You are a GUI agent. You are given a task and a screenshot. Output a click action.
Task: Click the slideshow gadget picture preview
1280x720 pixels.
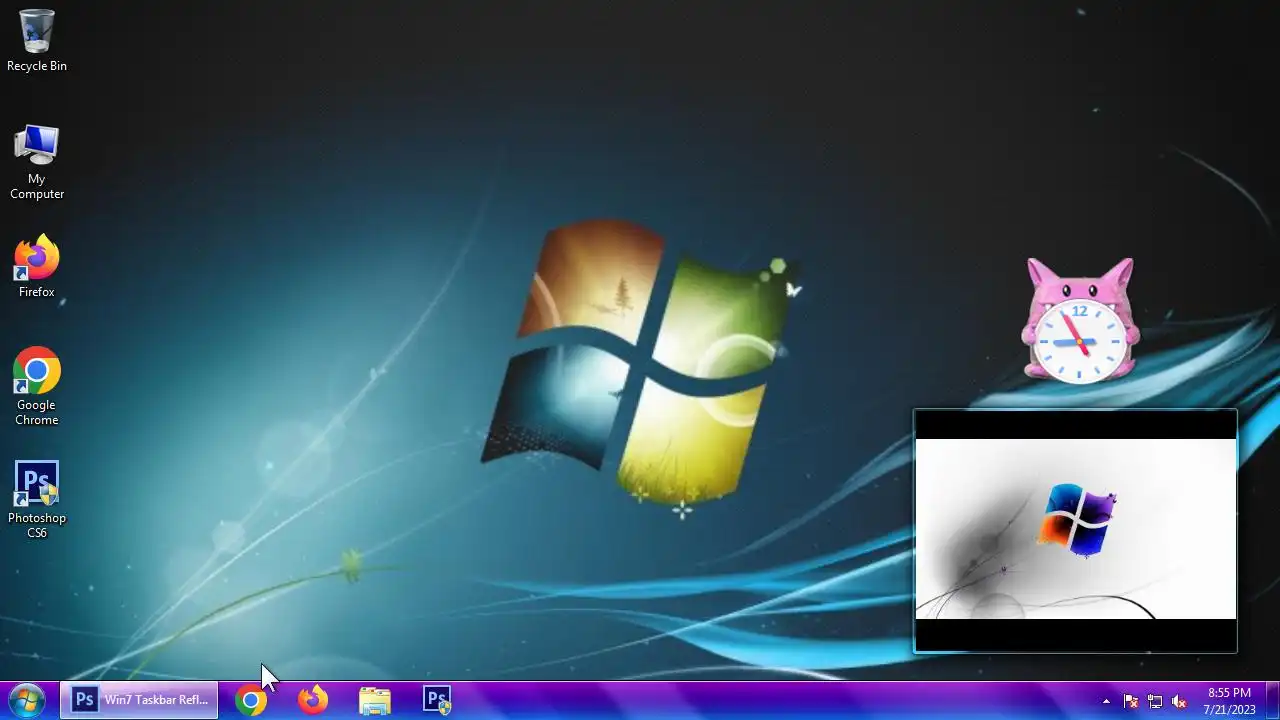[1076, 531]
